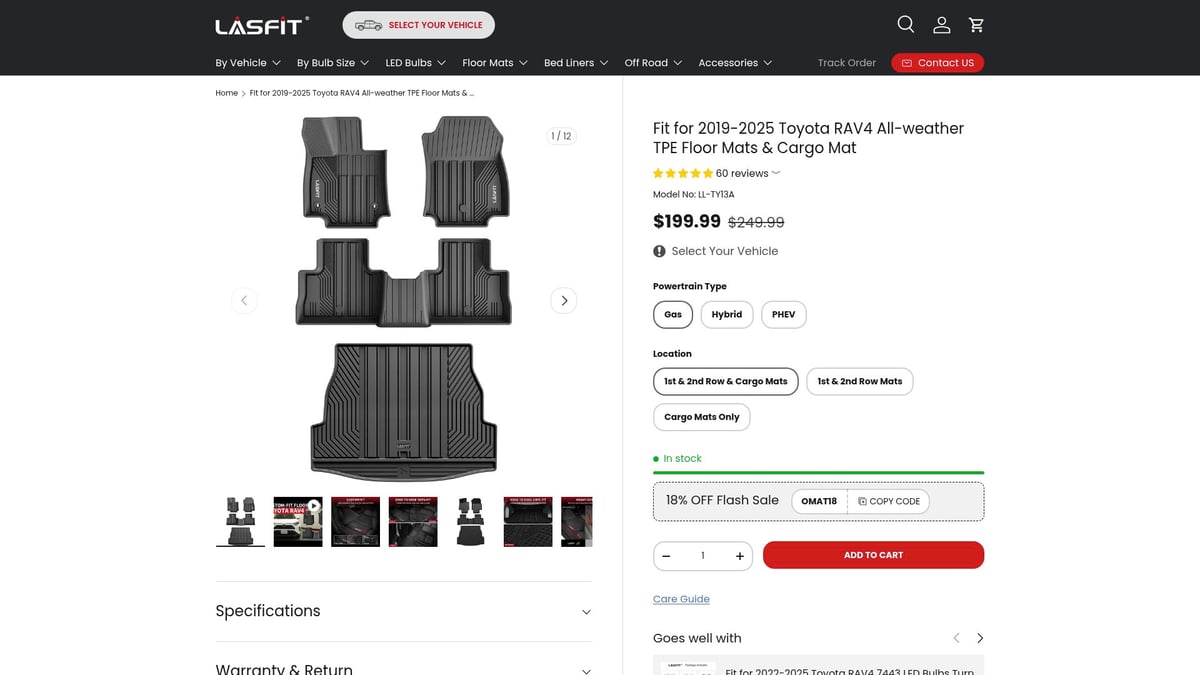Click the video thumbnail in image gallery
1200x675 pixels.
[x=298, y=521]
